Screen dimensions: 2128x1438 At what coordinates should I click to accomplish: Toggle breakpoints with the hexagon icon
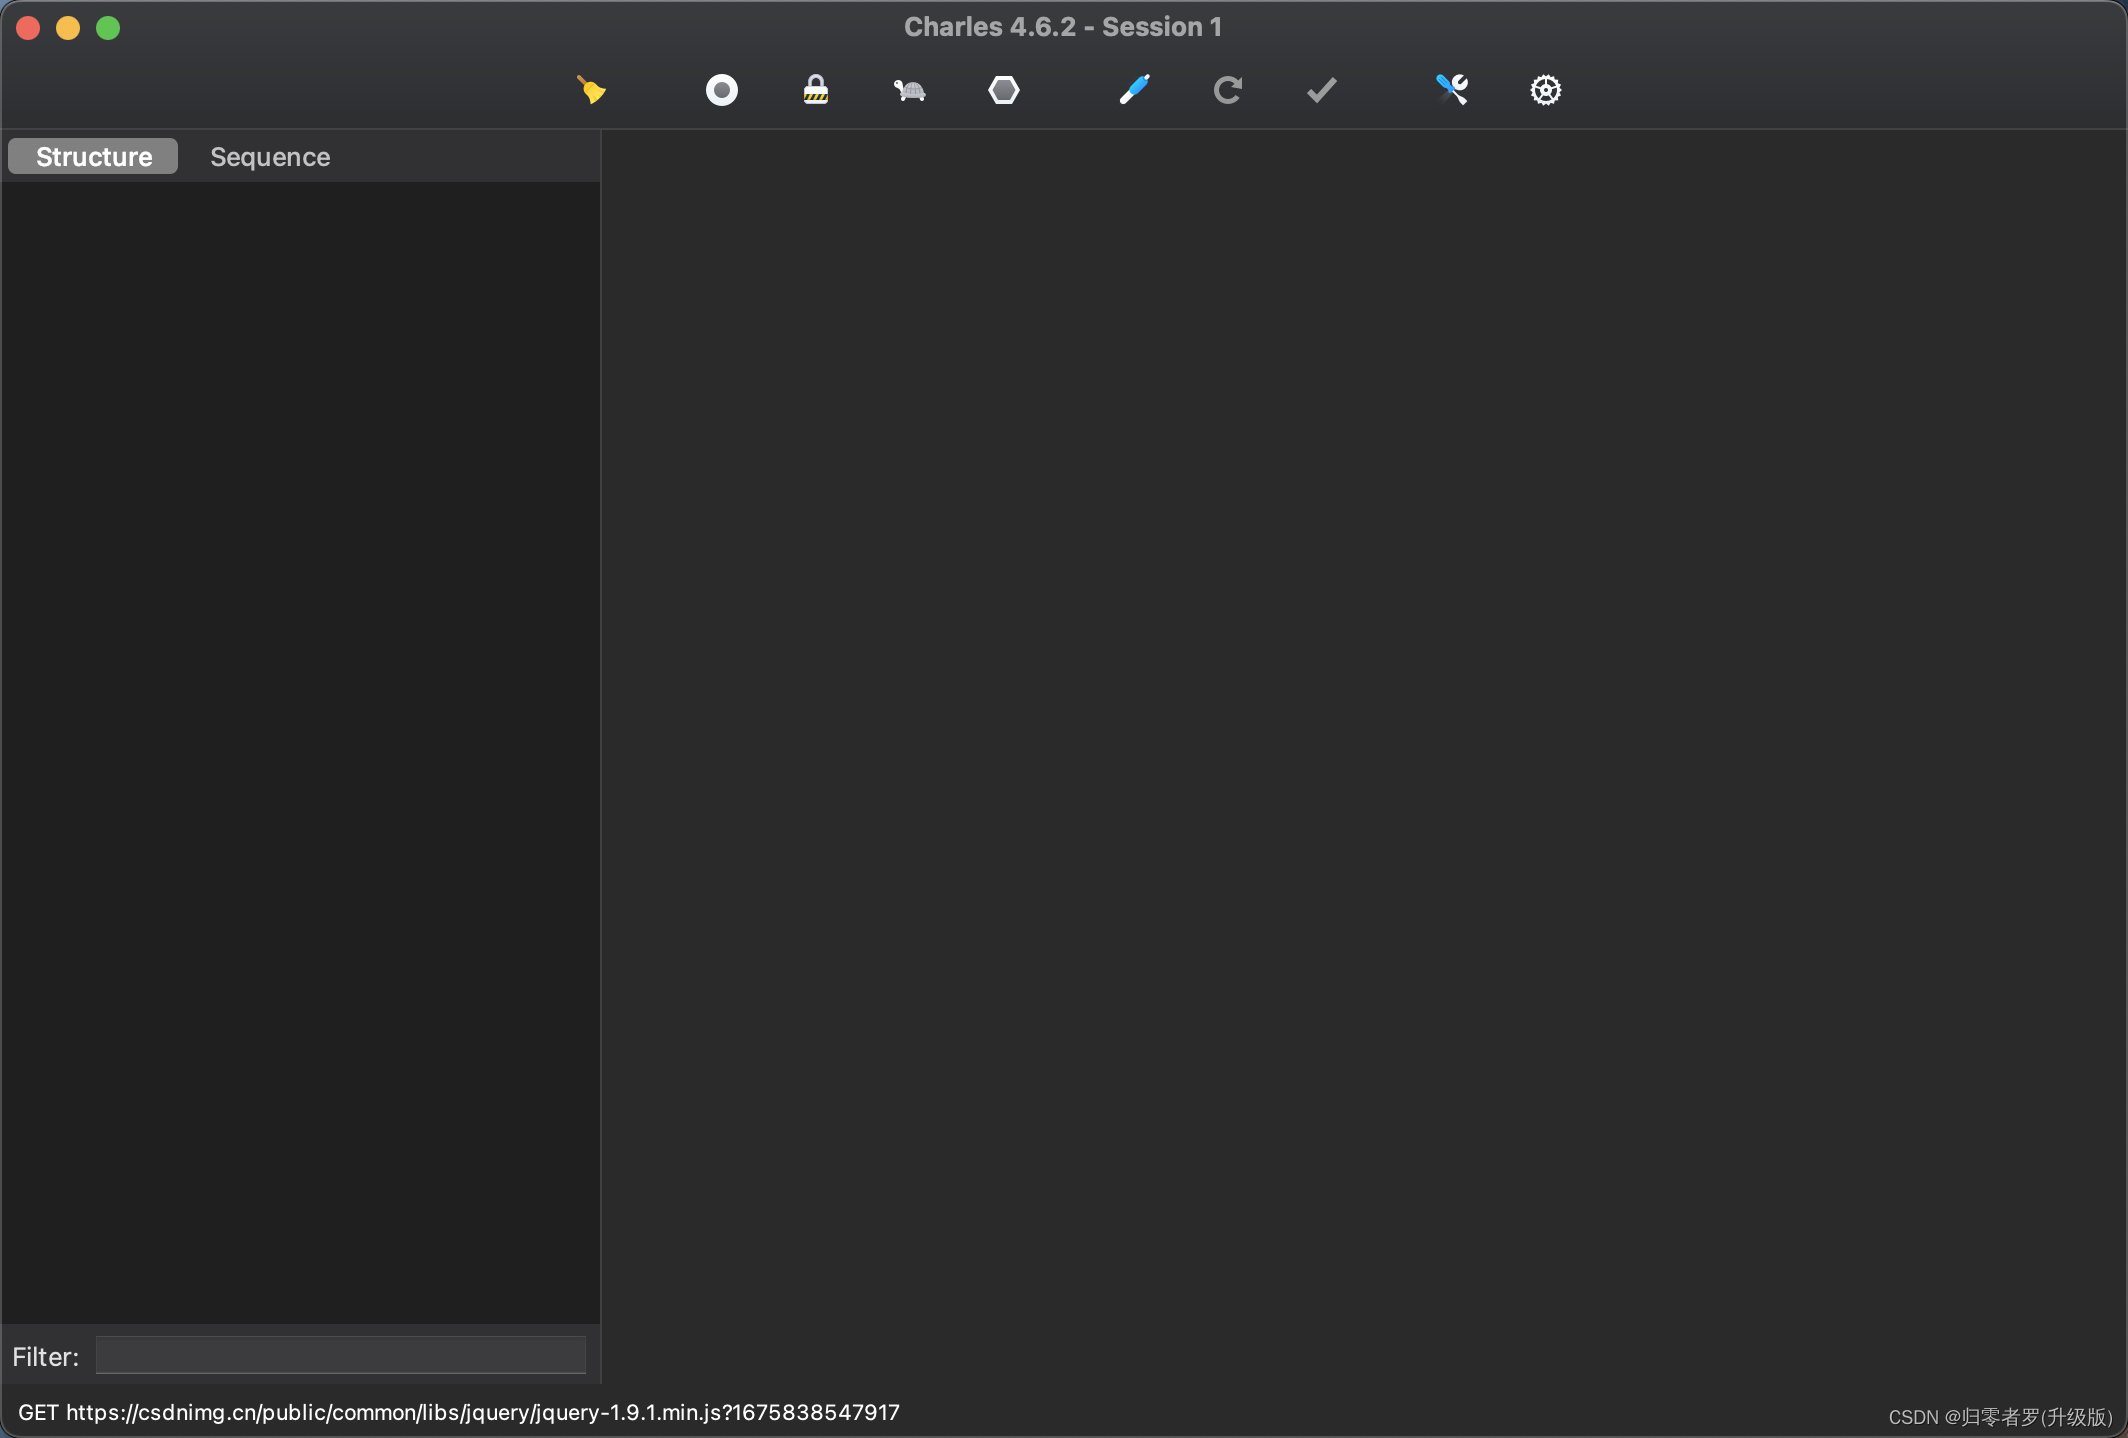pos(1003,90)
